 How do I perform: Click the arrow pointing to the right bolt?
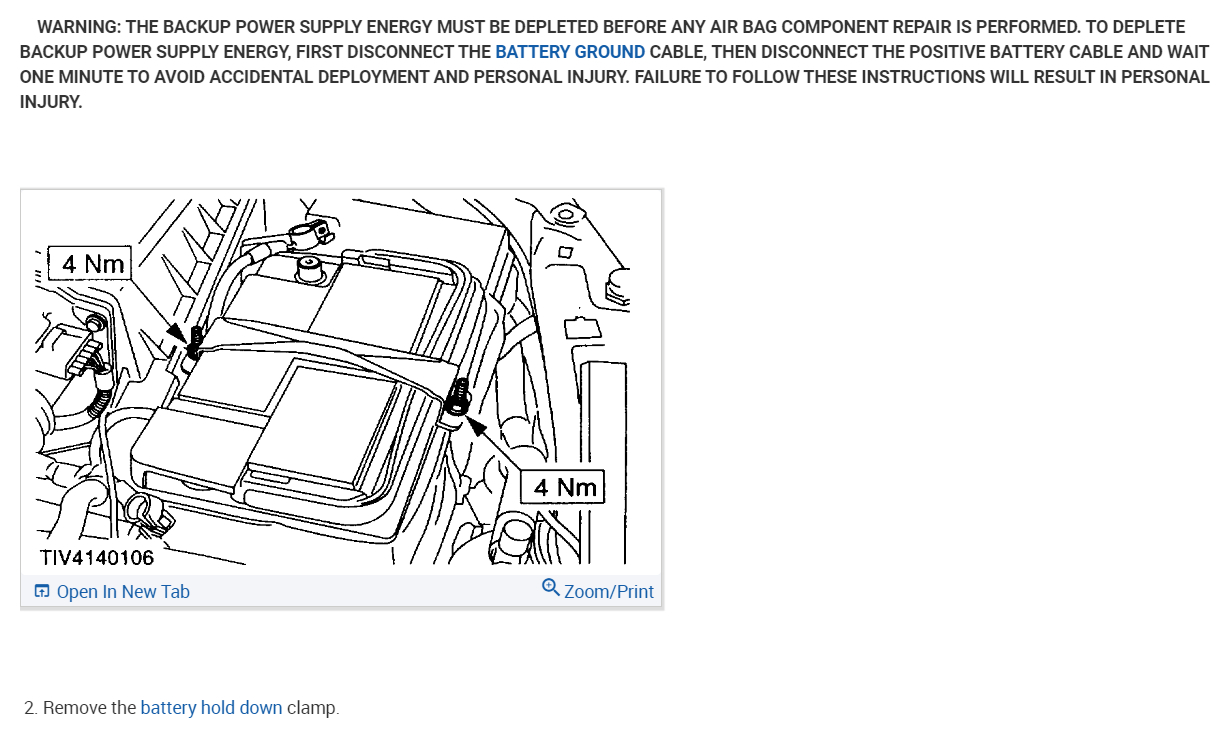tap(478, 427)
